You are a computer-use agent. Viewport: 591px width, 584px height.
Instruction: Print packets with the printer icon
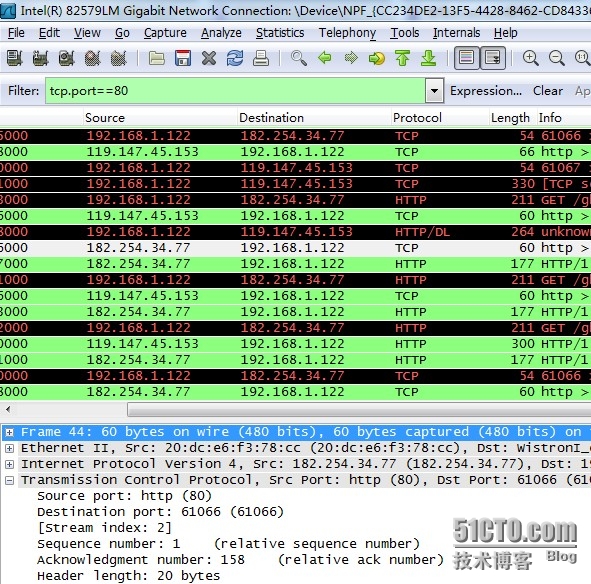click(261, 58)
